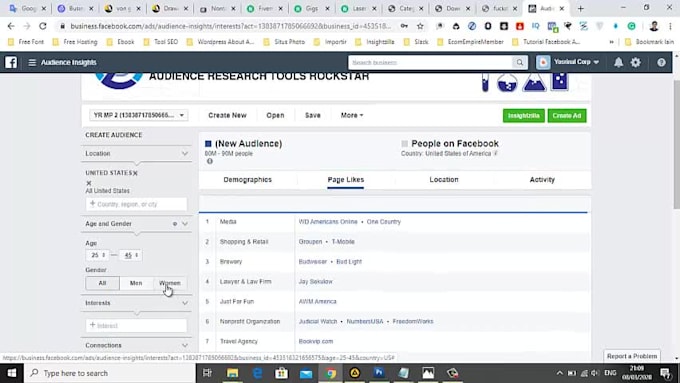This screenshot has height=383, width=680.
Task: Switch to Location tab
Action: click(444, 180)
